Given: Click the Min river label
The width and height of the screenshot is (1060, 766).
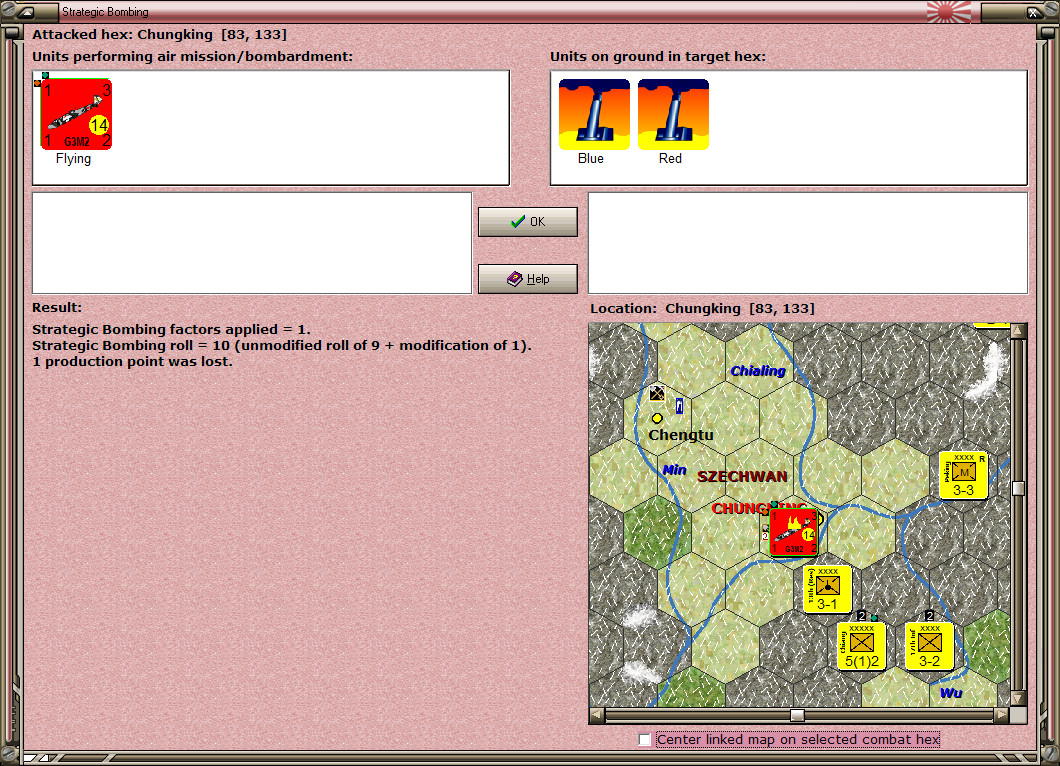Looking at the screenshot, I should 674,470.
